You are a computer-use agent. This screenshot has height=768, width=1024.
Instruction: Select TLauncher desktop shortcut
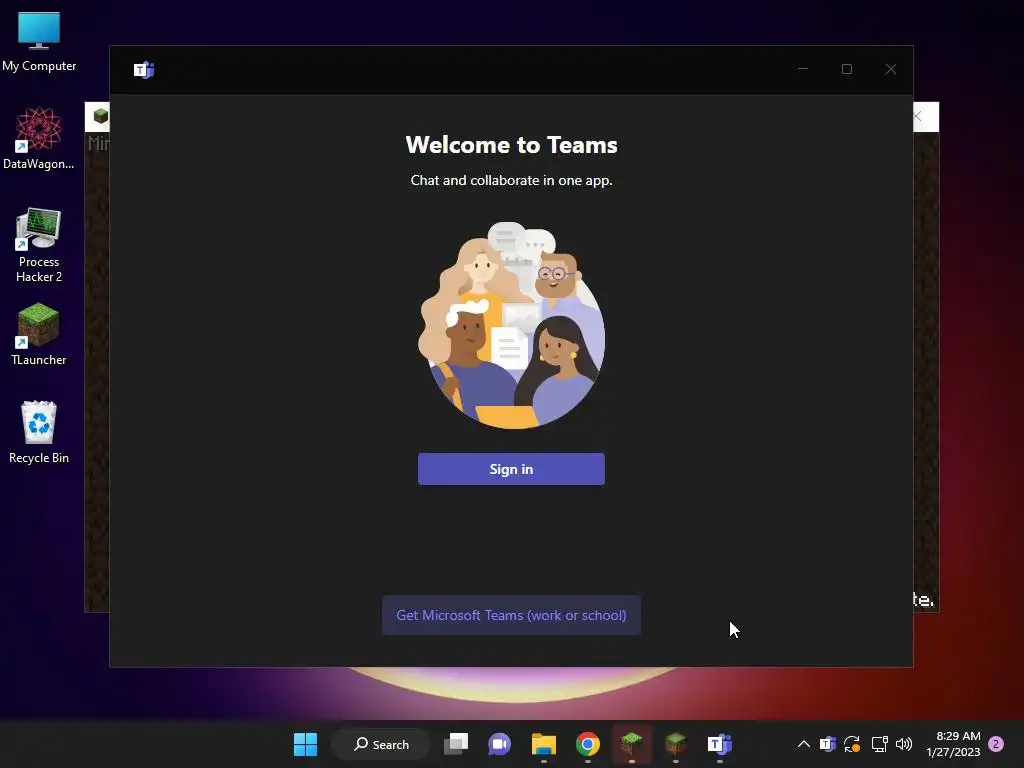39,334
